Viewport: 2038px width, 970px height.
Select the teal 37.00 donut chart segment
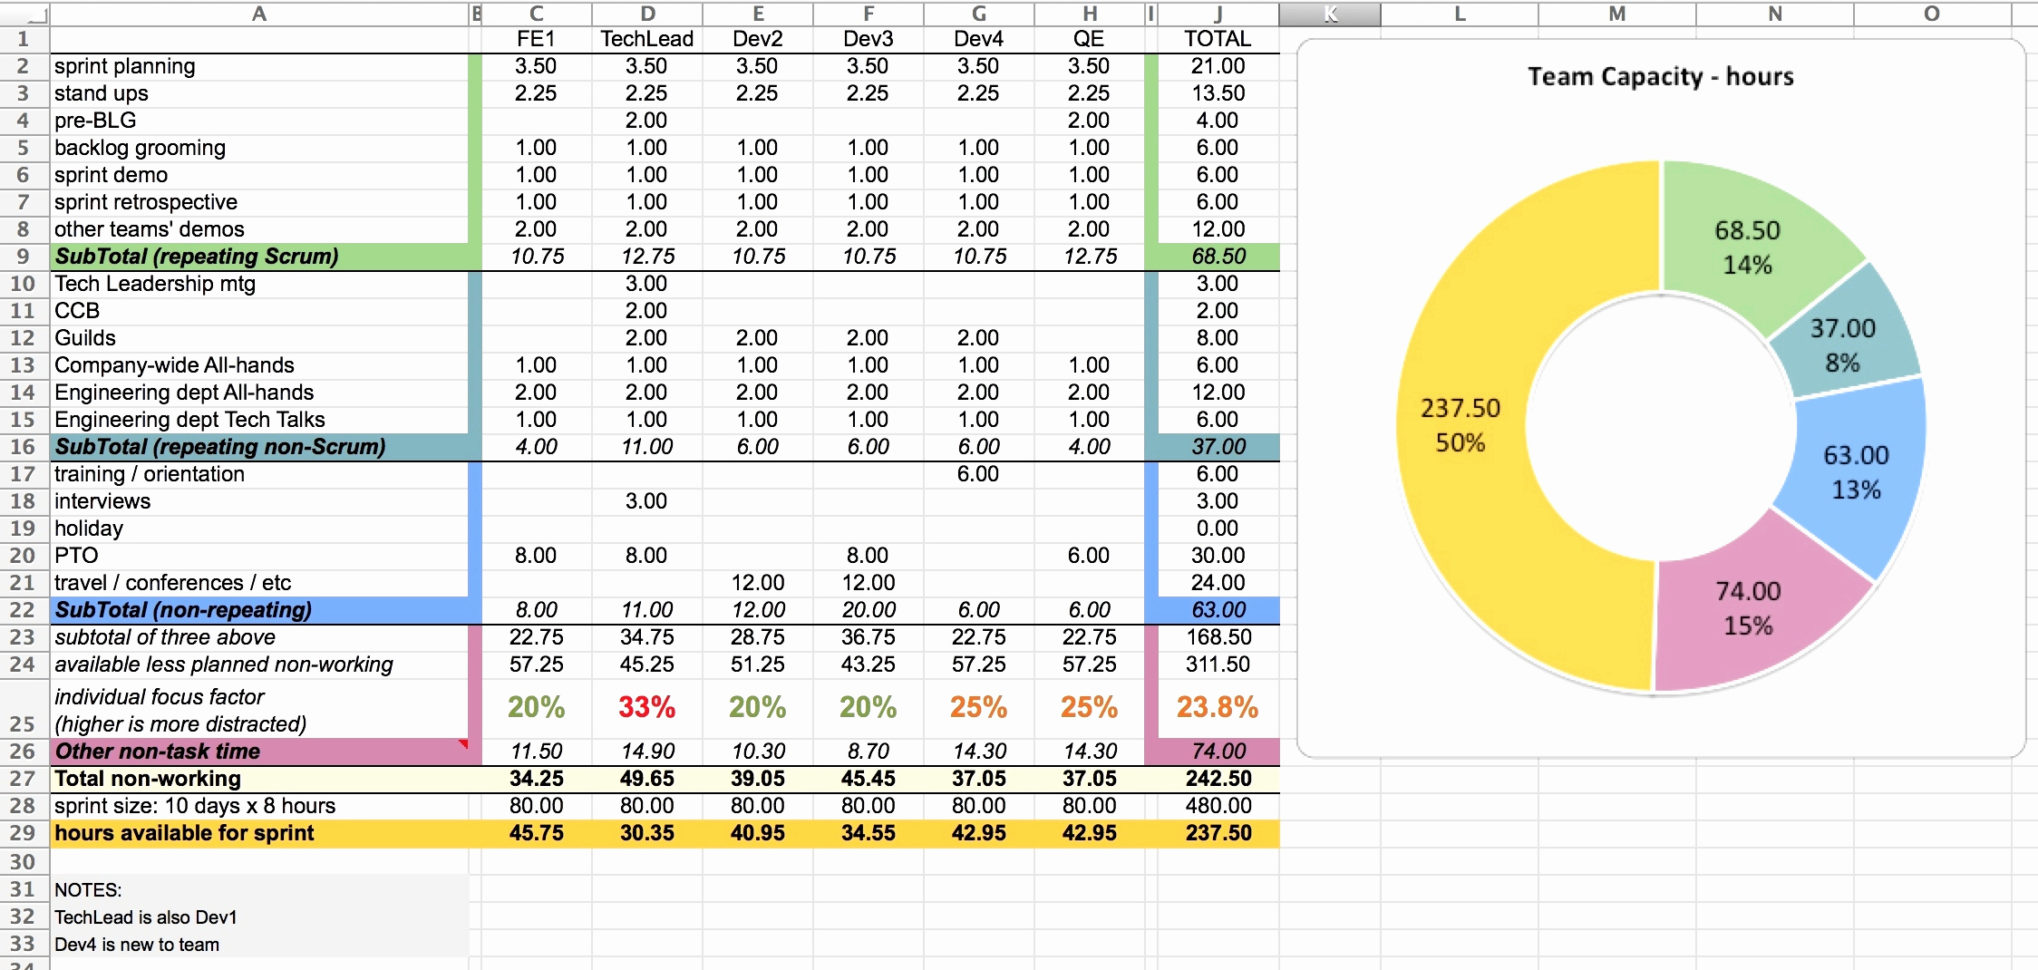(1845, 340)
